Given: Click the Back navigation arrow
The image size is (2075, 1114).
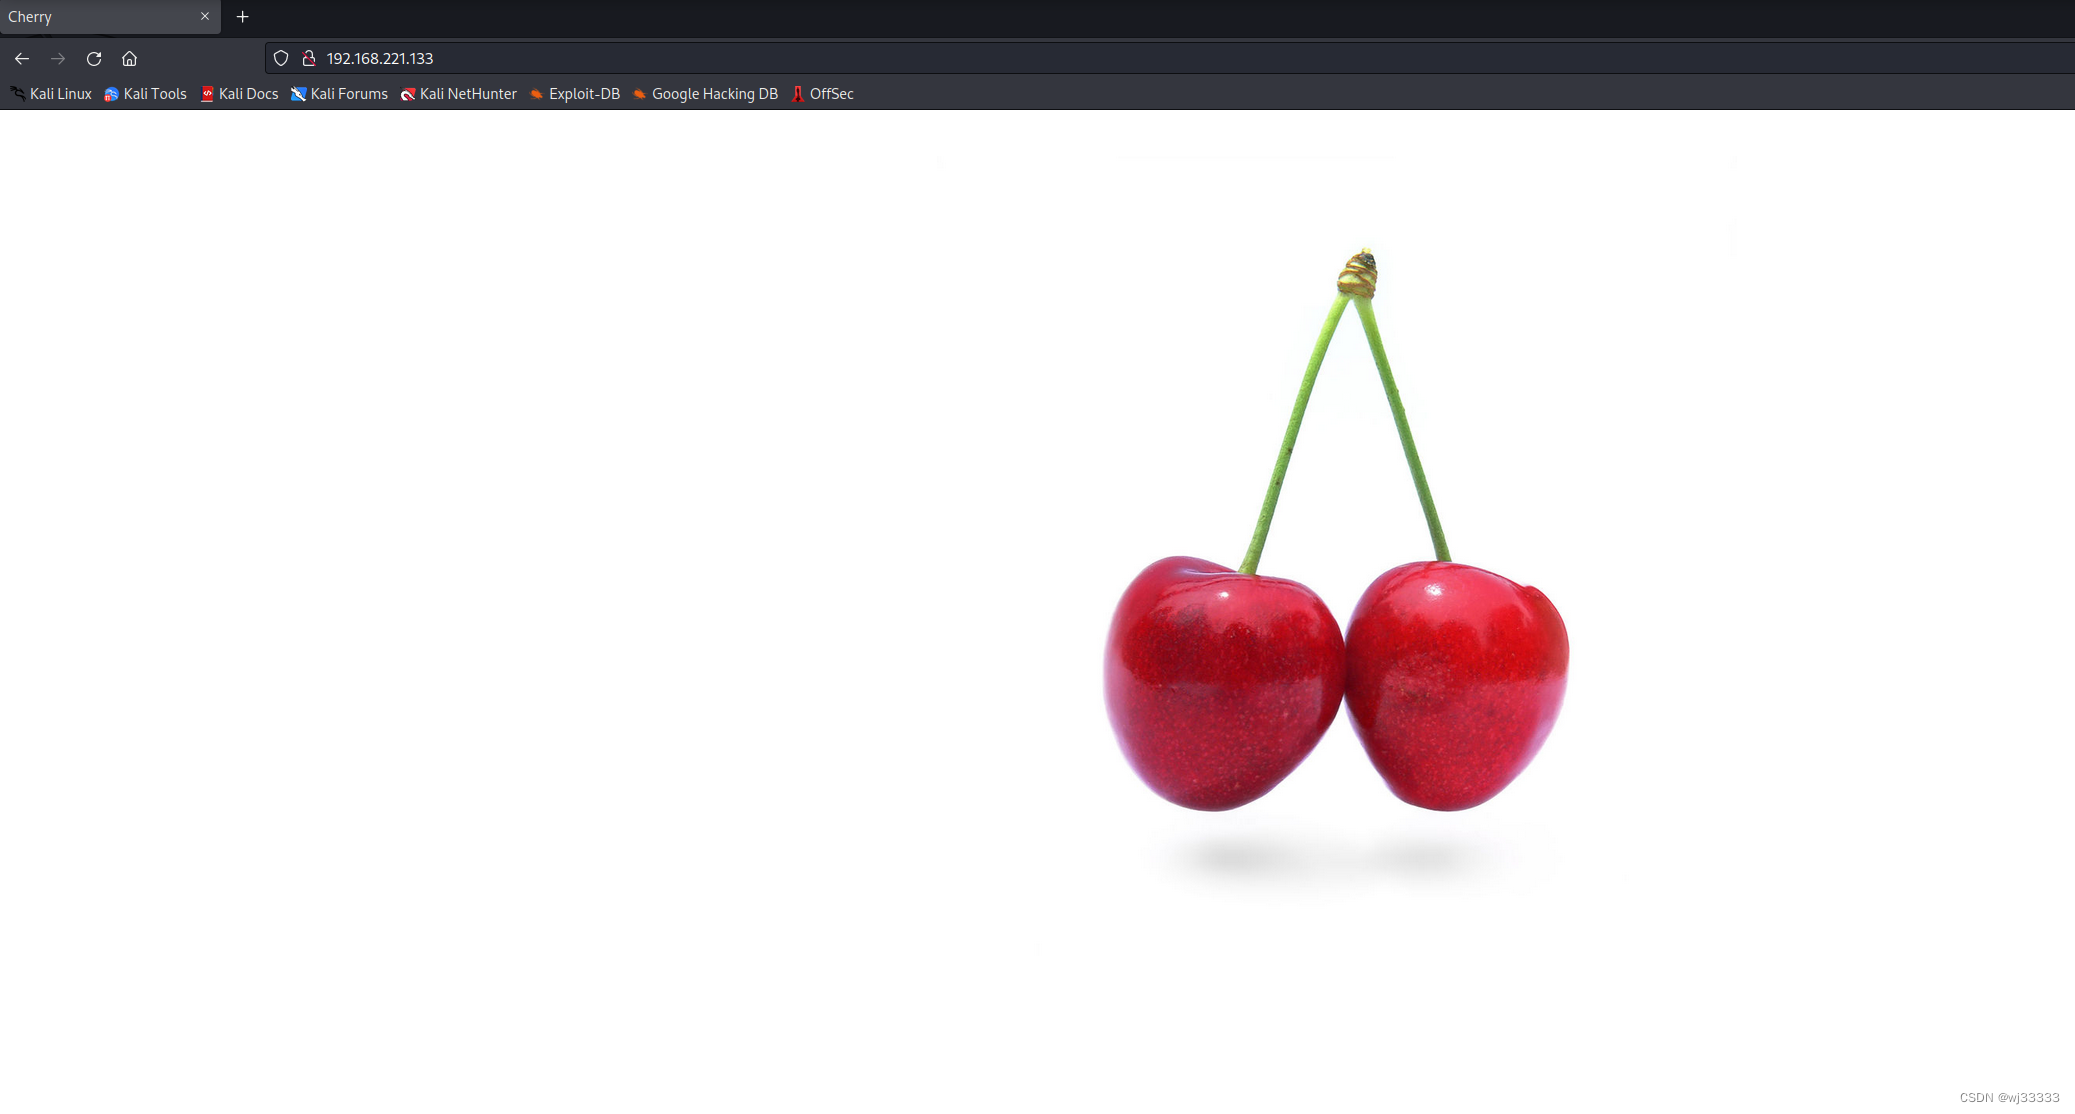Looking at the screenshot, I should pyautogui.click(x=22, y=58).
